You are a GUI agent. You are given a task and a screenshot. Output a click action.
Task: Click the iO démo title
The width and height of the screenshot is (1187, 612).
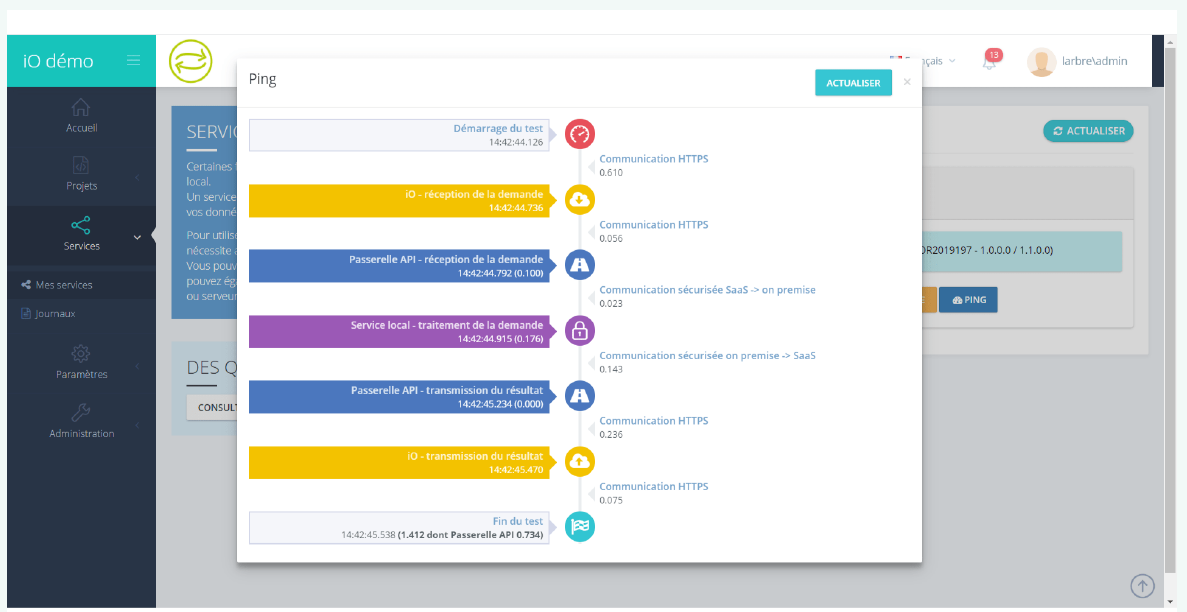pyautogui.click(x=58, y=61)
